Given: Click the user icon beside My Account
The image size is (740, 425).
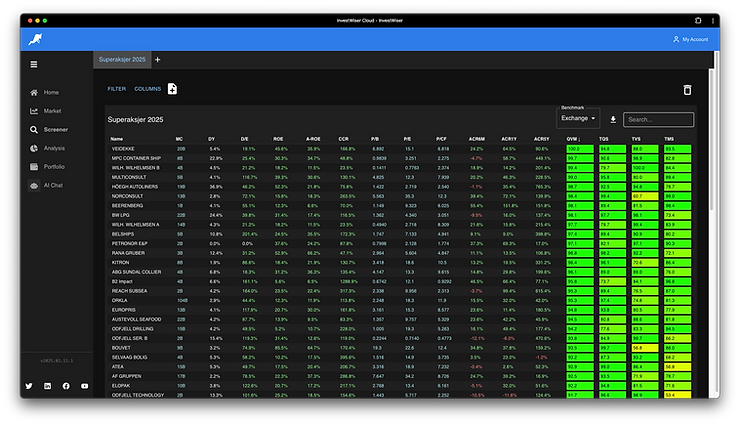Looking at the screenshot, I should pyautogui.click(x=676, y=39).
